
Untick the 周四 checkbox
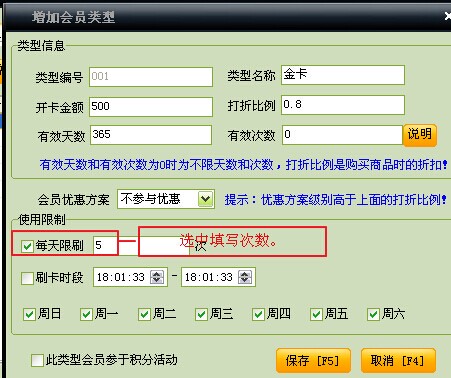(258, 314)
